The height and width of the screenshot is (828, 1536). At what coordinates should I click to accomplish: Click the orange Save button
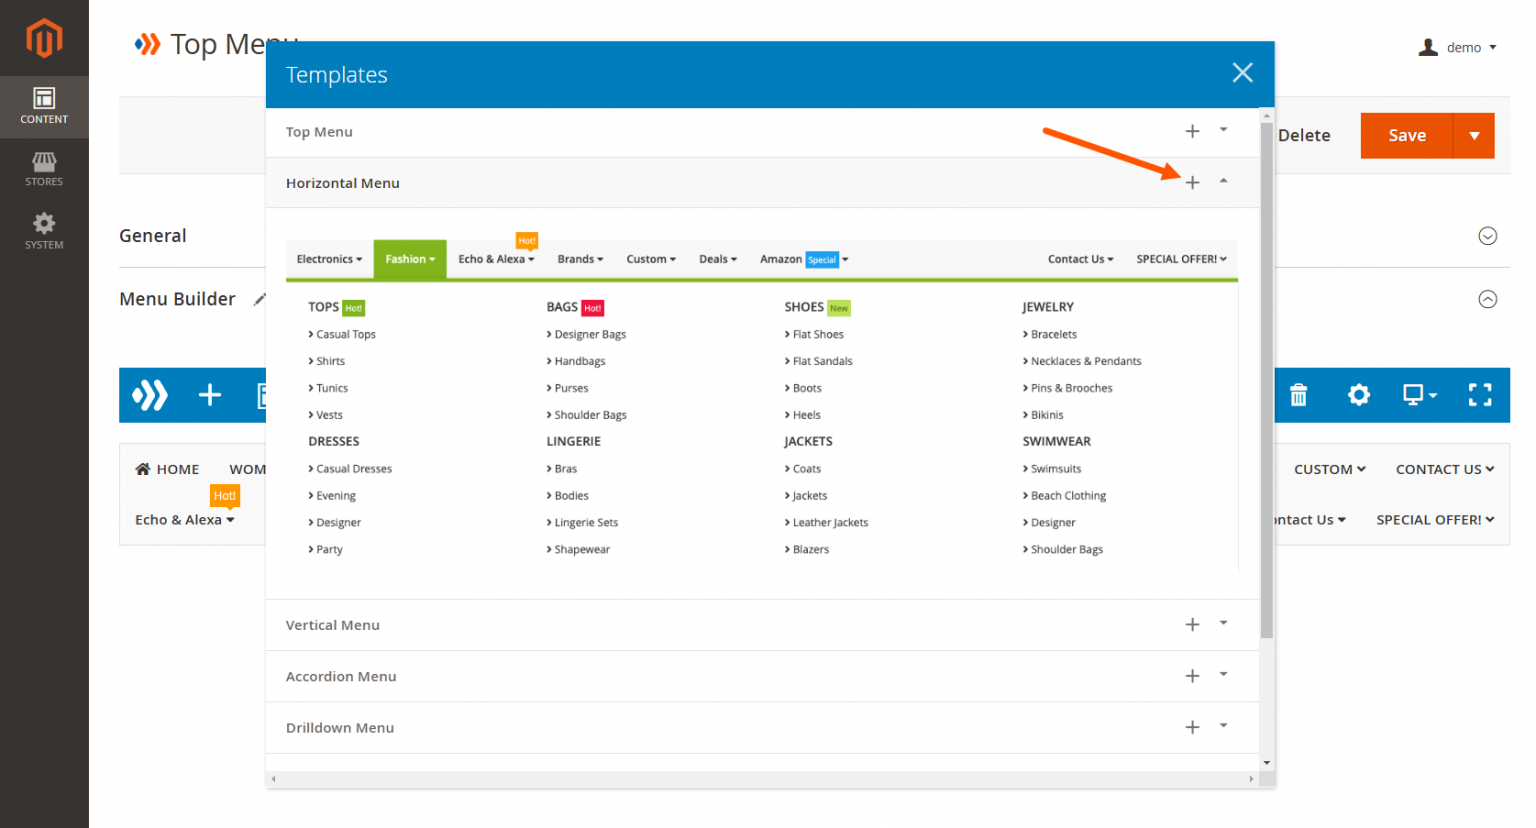(1406, 136)
